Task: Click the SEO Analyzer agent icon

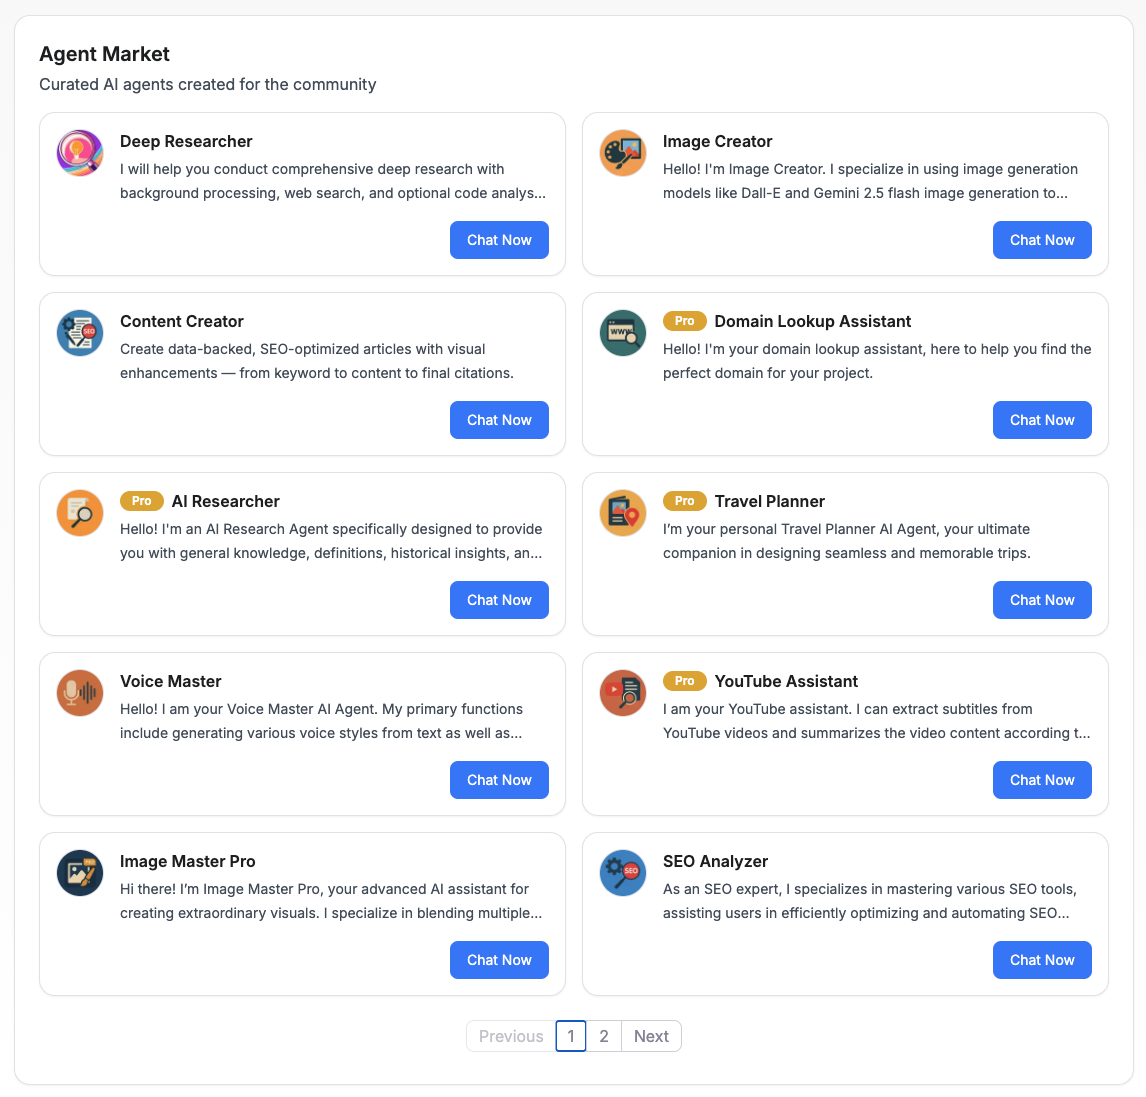Action: [623, 874]
